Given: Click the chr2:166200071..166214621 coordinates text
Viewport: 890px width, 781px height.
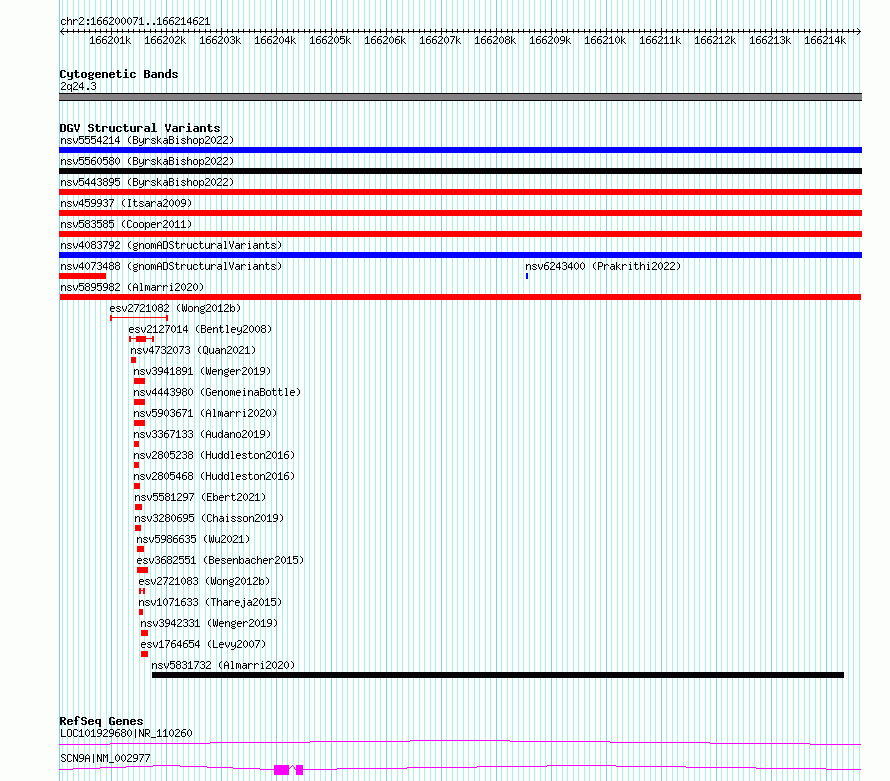Looking at the screenshot, I should pos(135,22).
